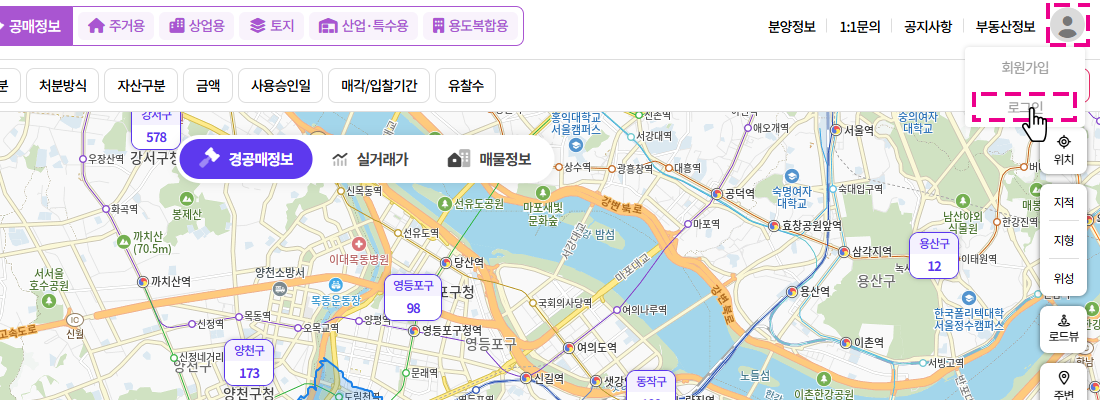Click 로그인 in the user menu
Image resolution: width=1100 pixels, height=400 pixels.
point(1025,107)
